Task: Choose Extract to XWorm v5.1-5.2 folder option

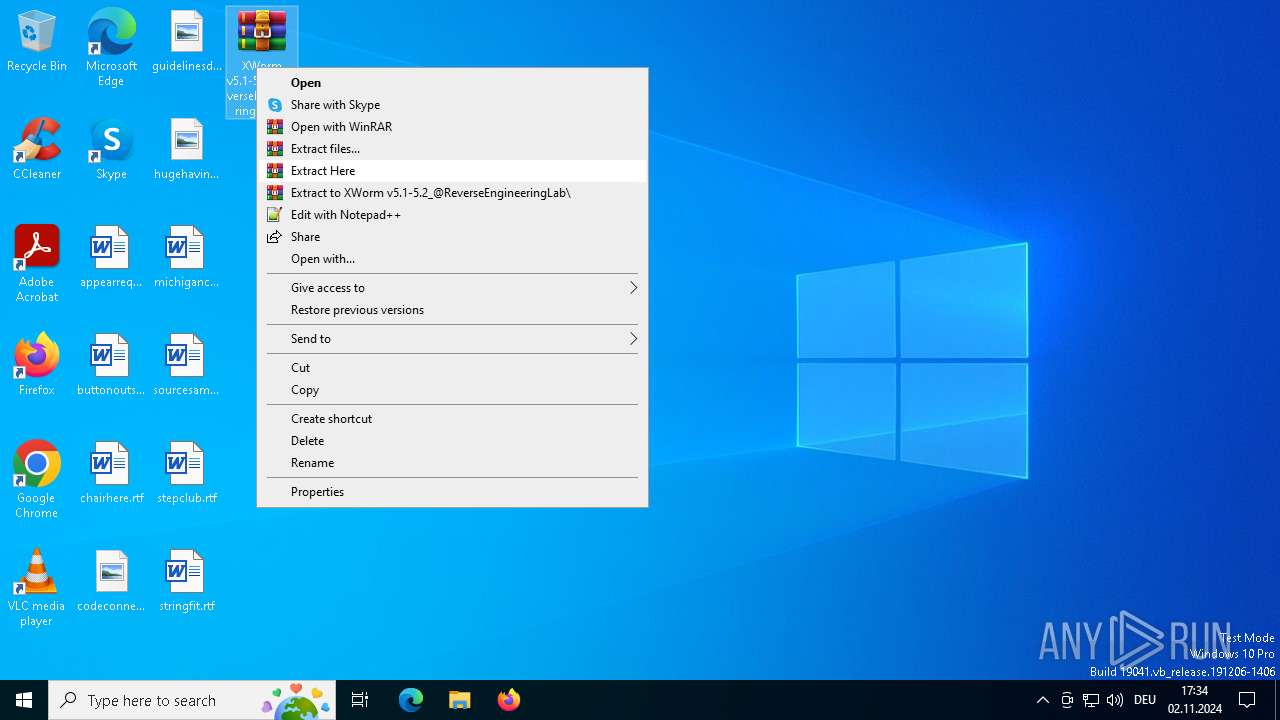Action: click(x=452, y=193)
